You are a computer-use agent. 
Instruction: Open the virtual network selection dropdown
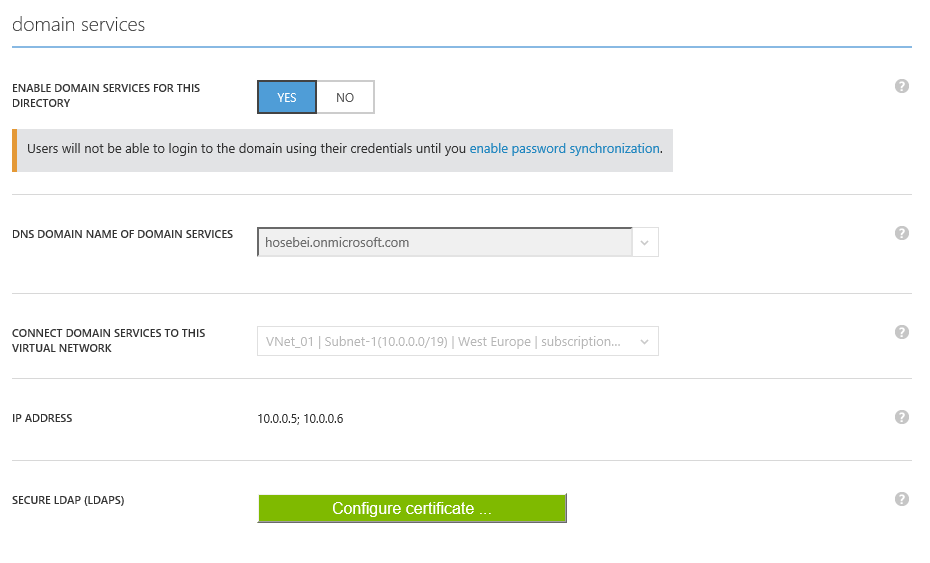tap(457, 341)
